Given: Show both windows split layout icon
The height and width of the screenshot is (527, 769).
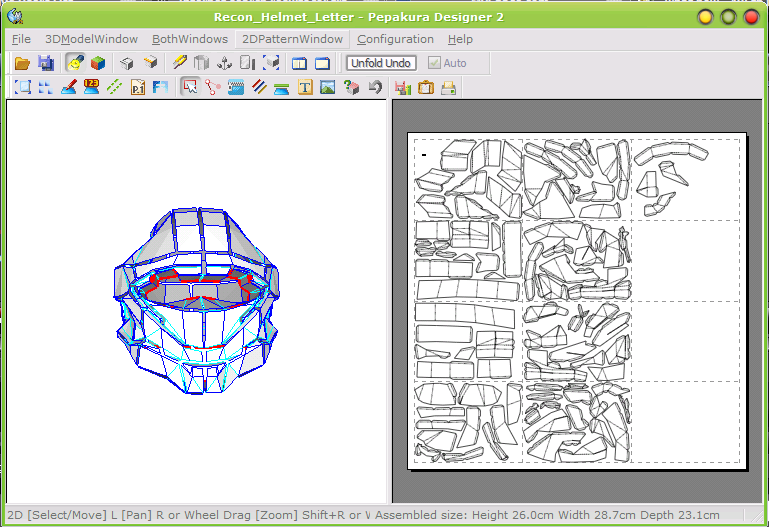Looking at the screenshot, I should click(299, 63).
